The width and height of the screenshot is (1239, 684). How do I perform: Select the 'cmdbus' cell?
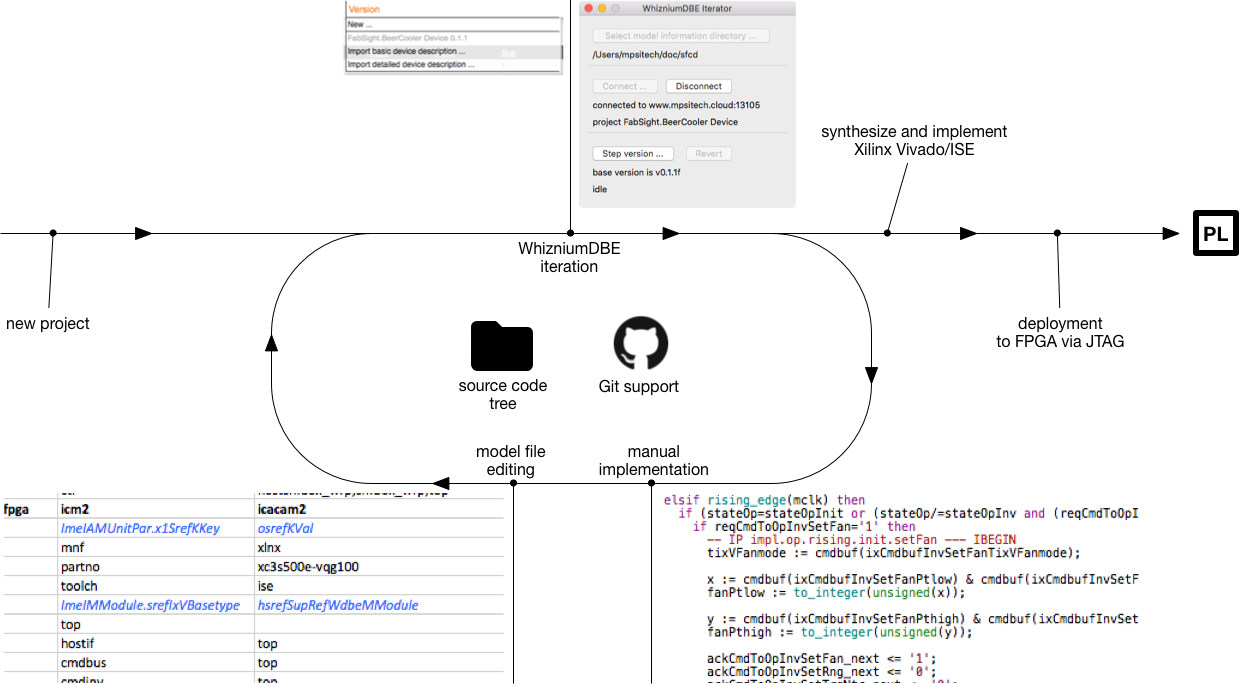click(155, 662)
